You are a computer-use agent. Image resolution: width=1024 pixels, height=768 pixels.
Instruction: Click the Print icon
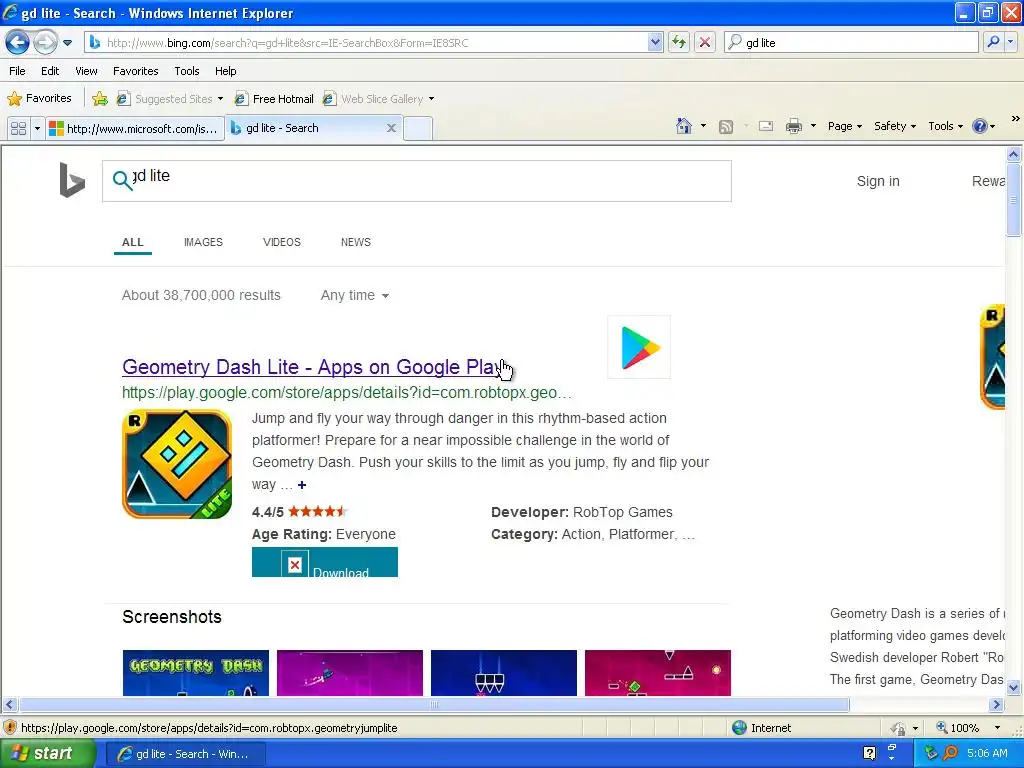tap(793, 126)
